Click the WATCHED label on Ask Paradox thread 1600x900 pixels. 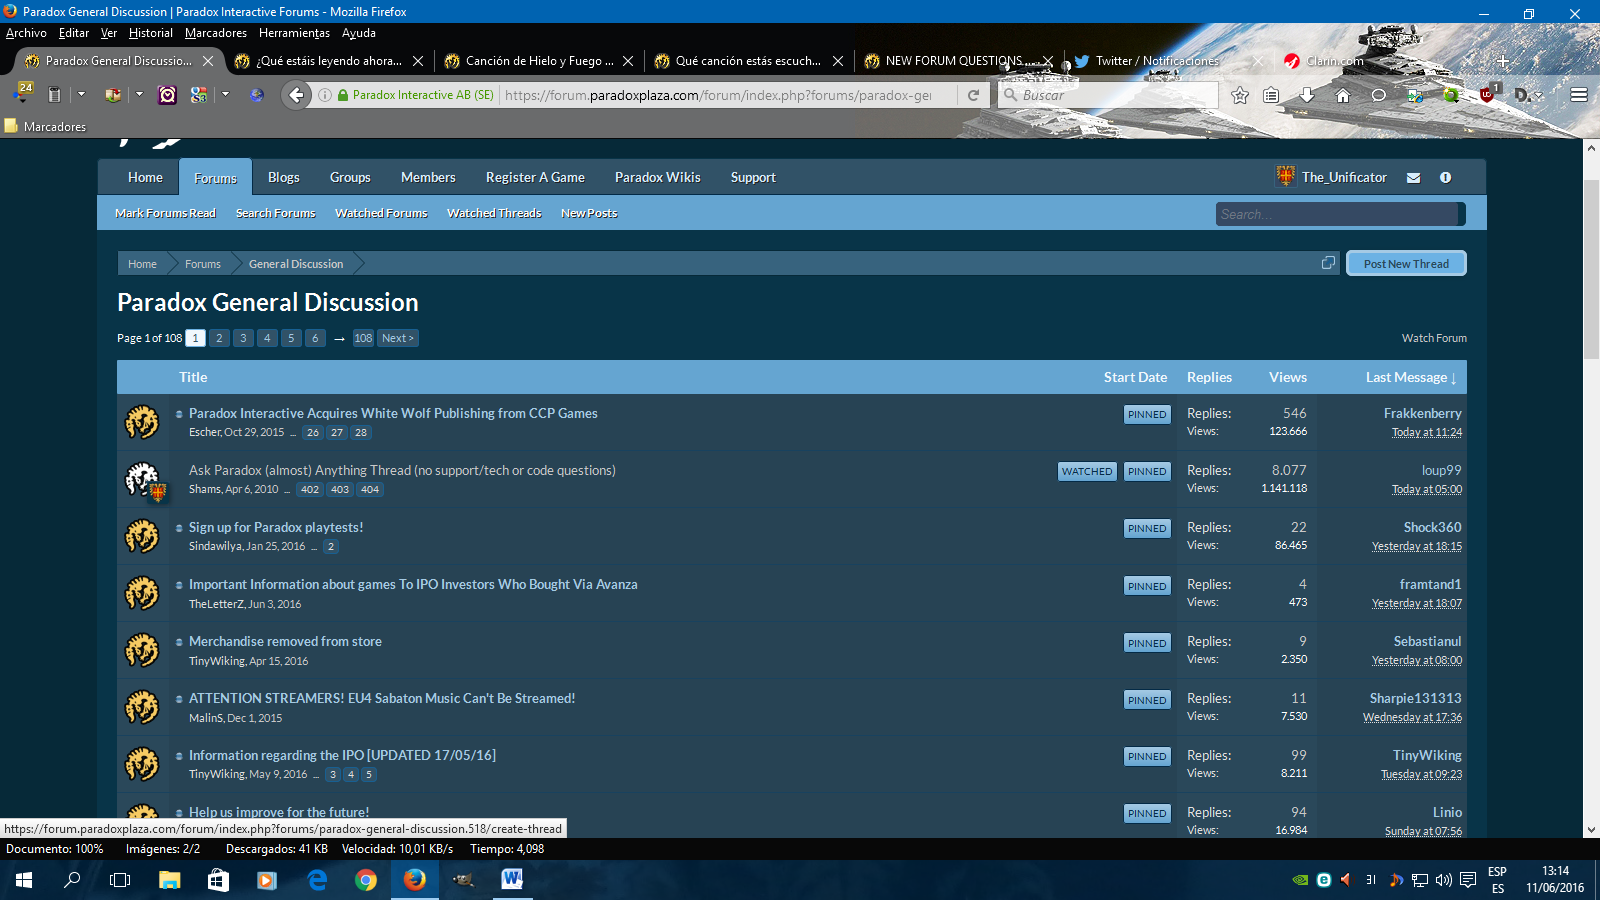(x=1087, y=471)
